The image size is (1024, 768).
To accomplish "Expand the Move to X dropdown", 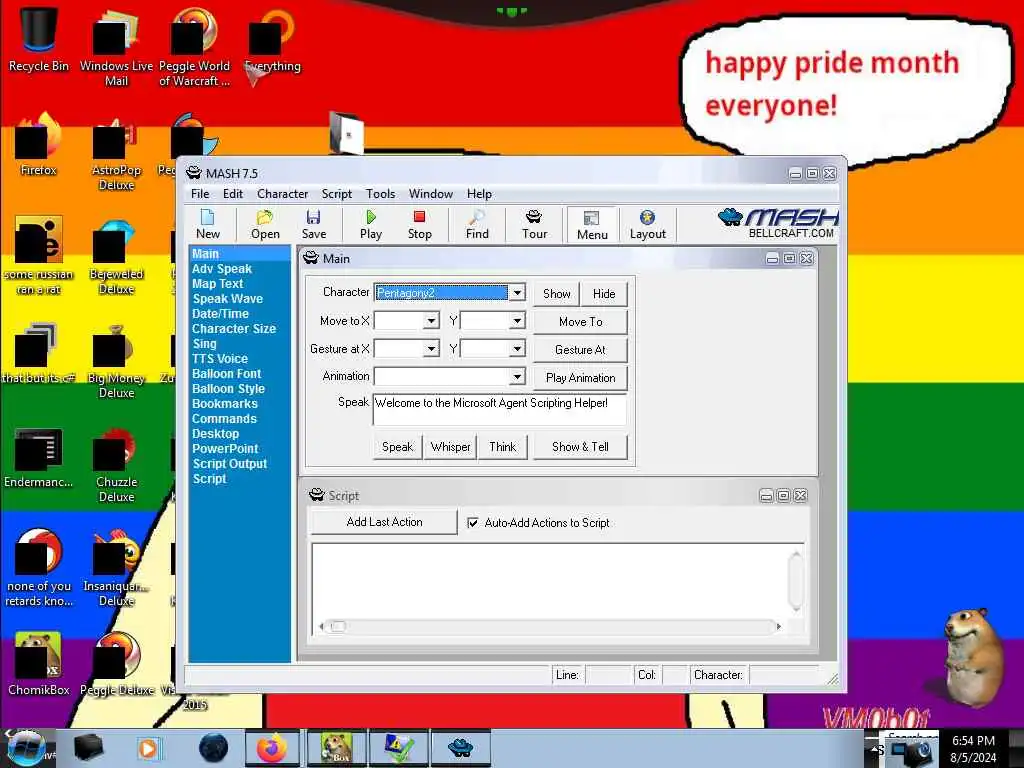I will click(x=430, y=321).
